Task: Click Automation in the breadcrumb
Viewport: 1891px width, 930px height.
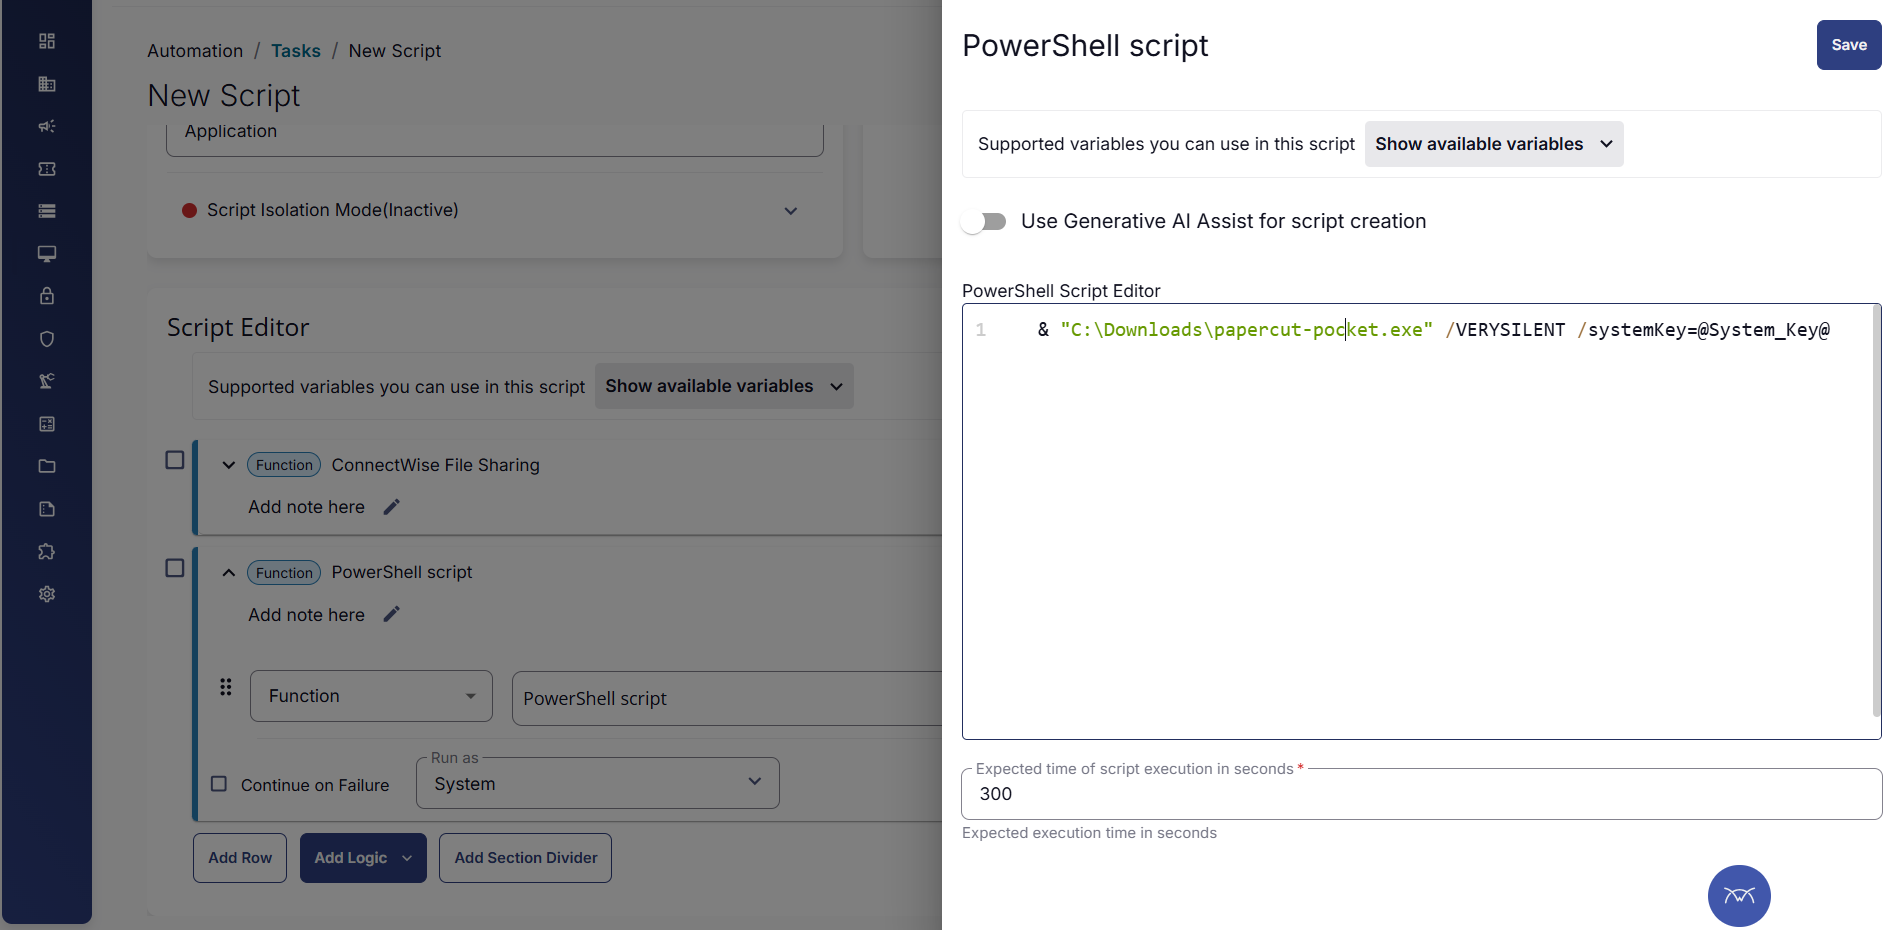Action: pyautogui.click(x=195, y=51)
